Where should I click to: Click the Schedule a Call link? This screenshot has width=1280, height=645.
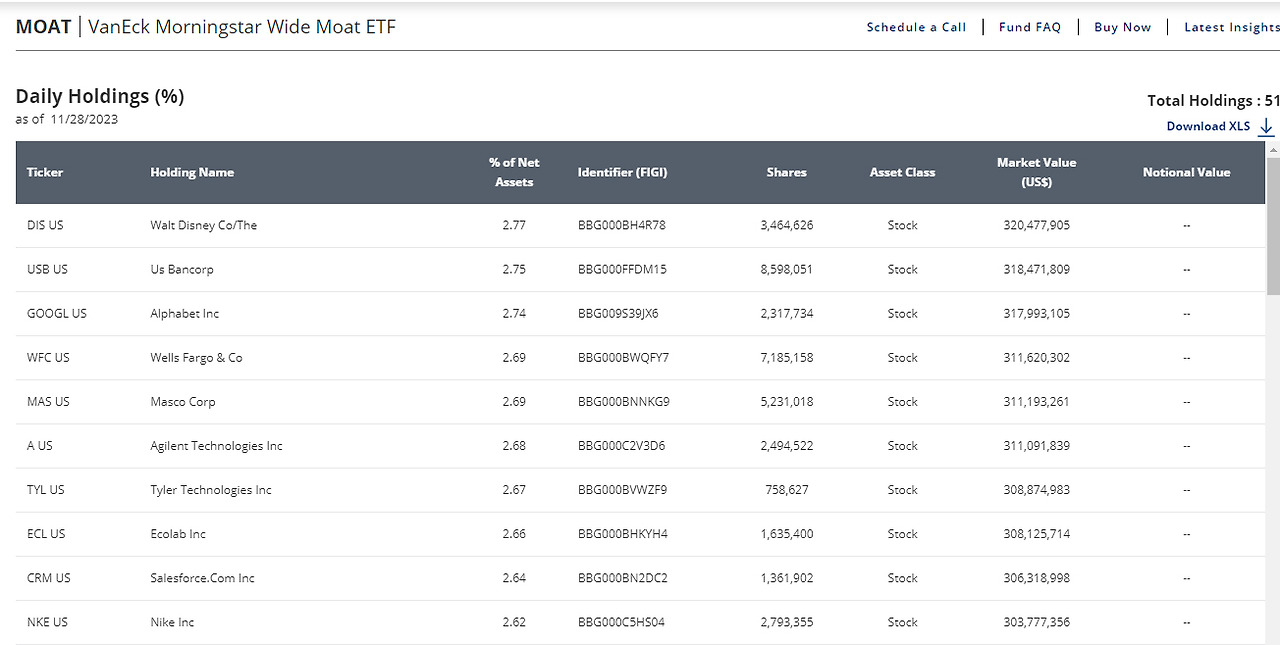click(916, 27)
